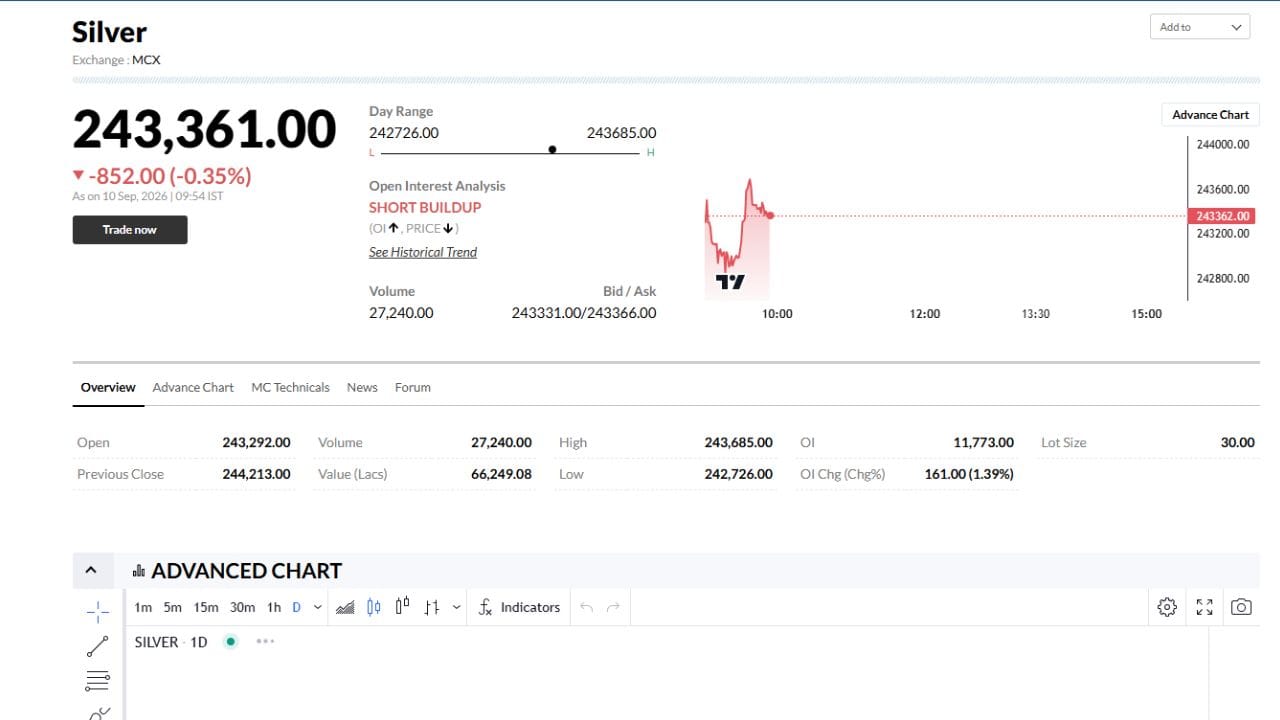The height and width of the screenshot is (720, 1280).
Task: Open chart settings gear
Action: (x=1167, y=607)
